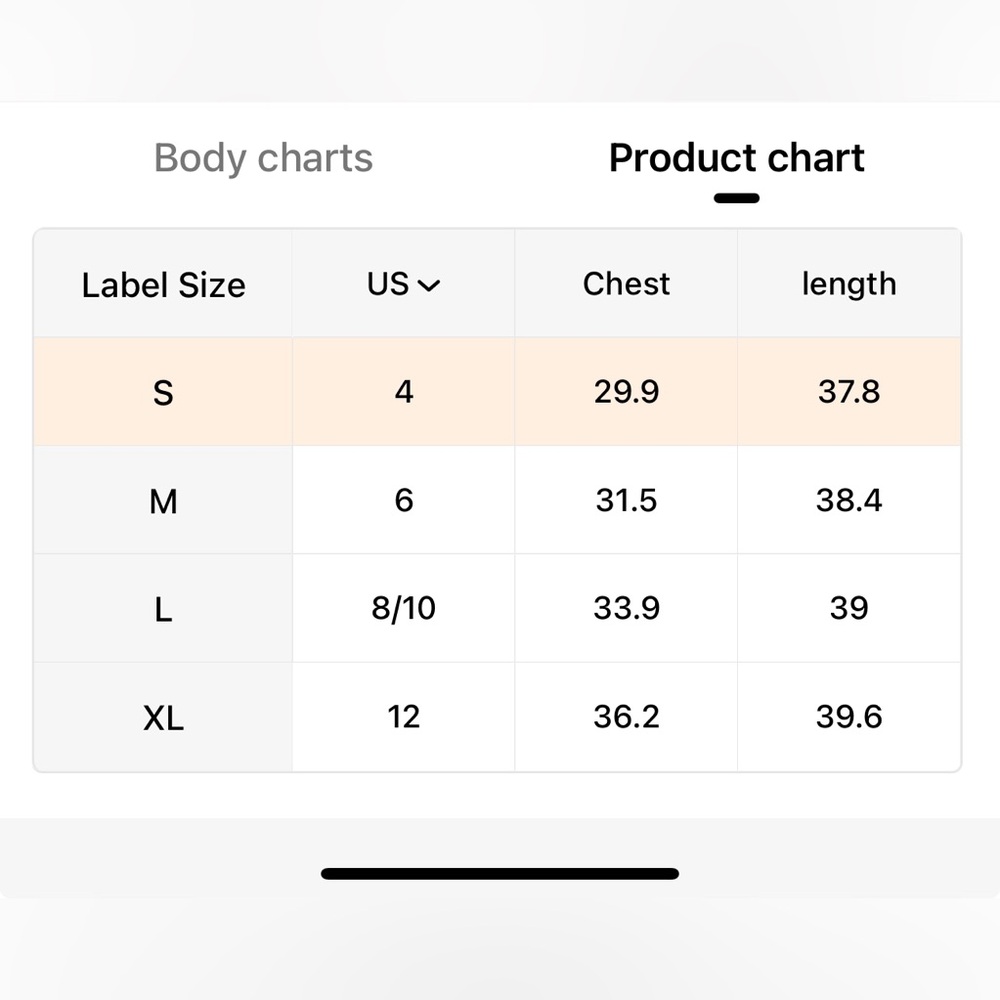1000x1000 pixels.
Task: Click the Label Size column header
Action: point(163,285)
